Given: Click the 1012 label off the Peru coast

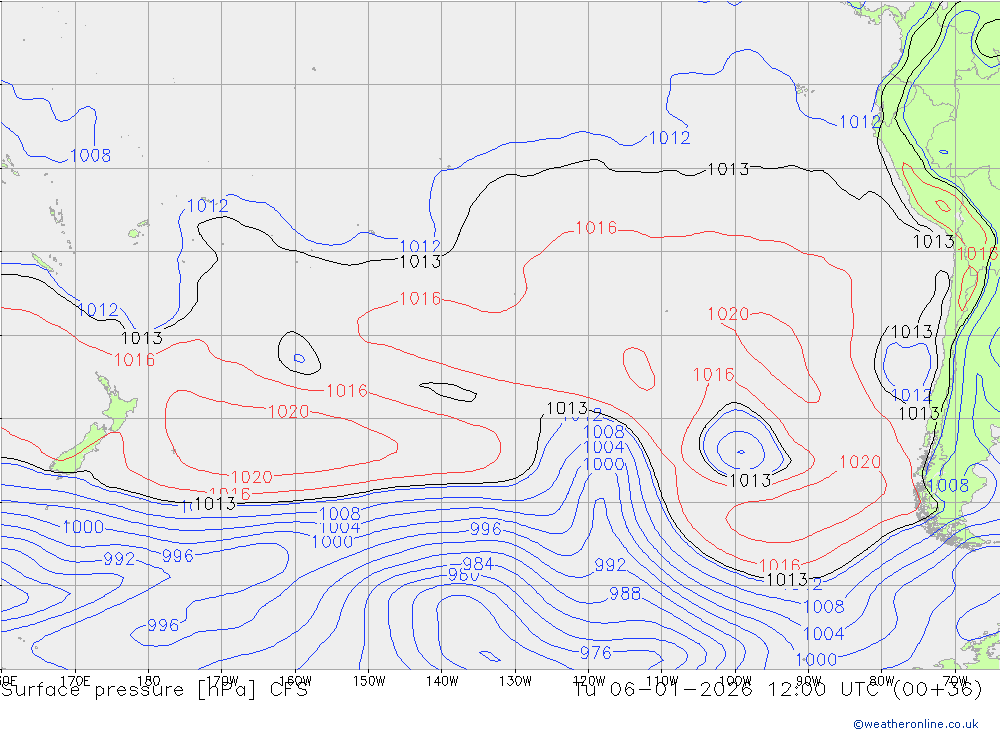Looking at the screenshot, I should pyautogui.click(x=860, y=122).
